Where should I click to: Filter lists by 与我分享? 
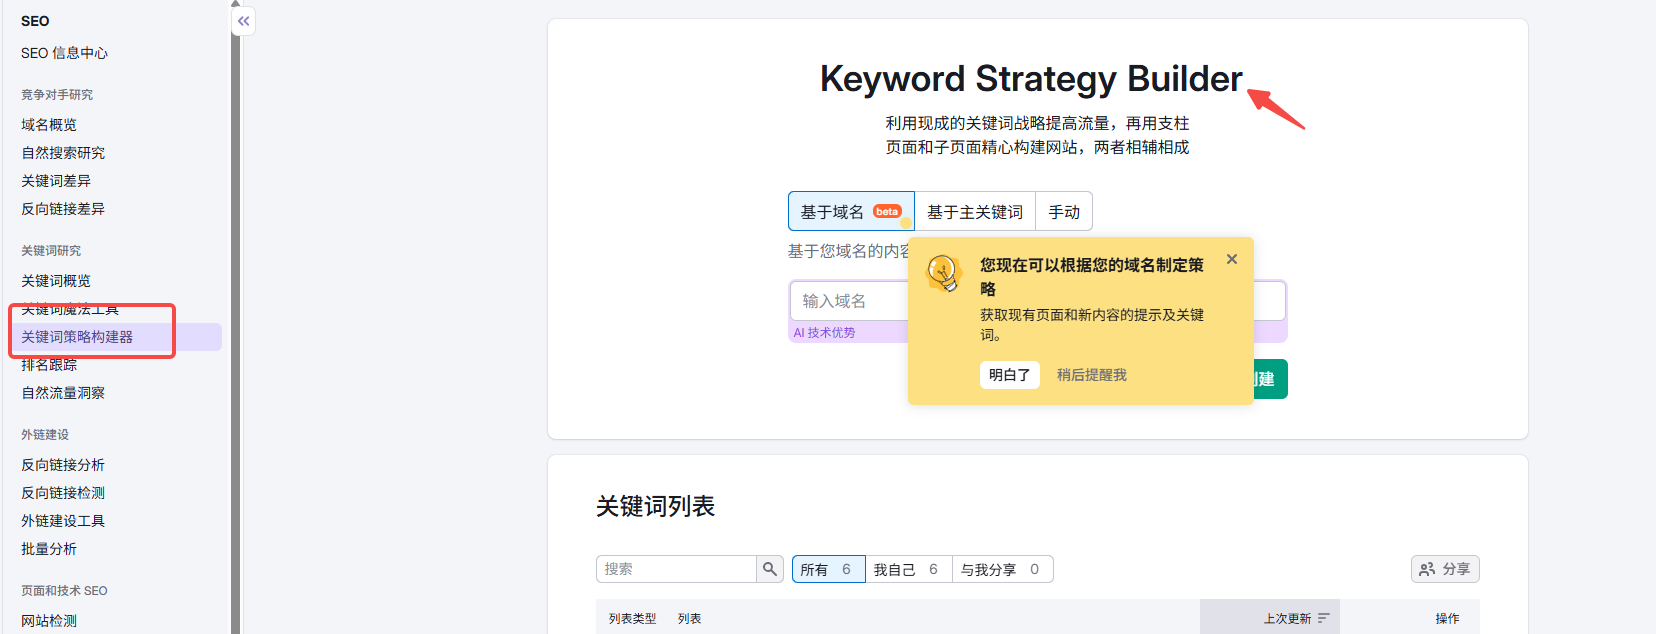click(x=1002, y=569)
